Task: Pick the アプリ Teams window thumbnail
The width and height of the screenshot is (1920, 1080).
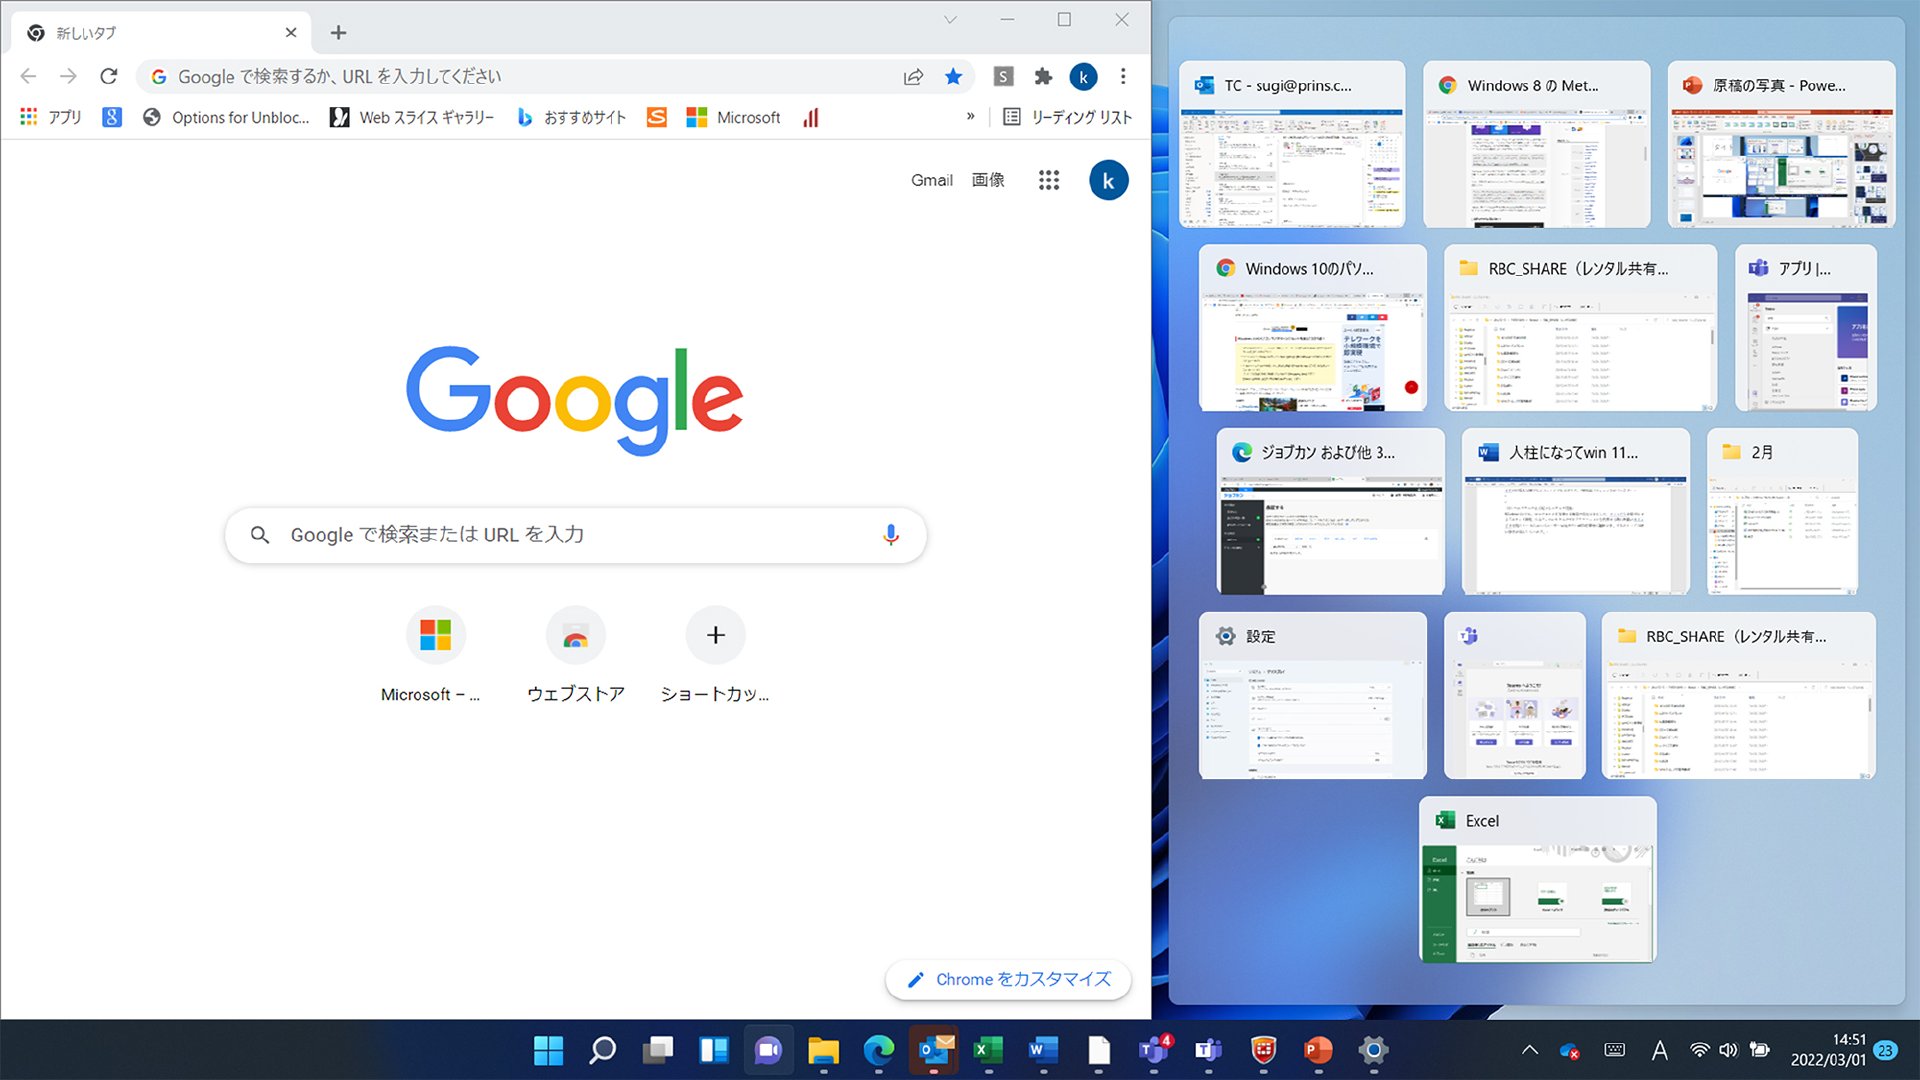Action: click(x=1806, y=328)
